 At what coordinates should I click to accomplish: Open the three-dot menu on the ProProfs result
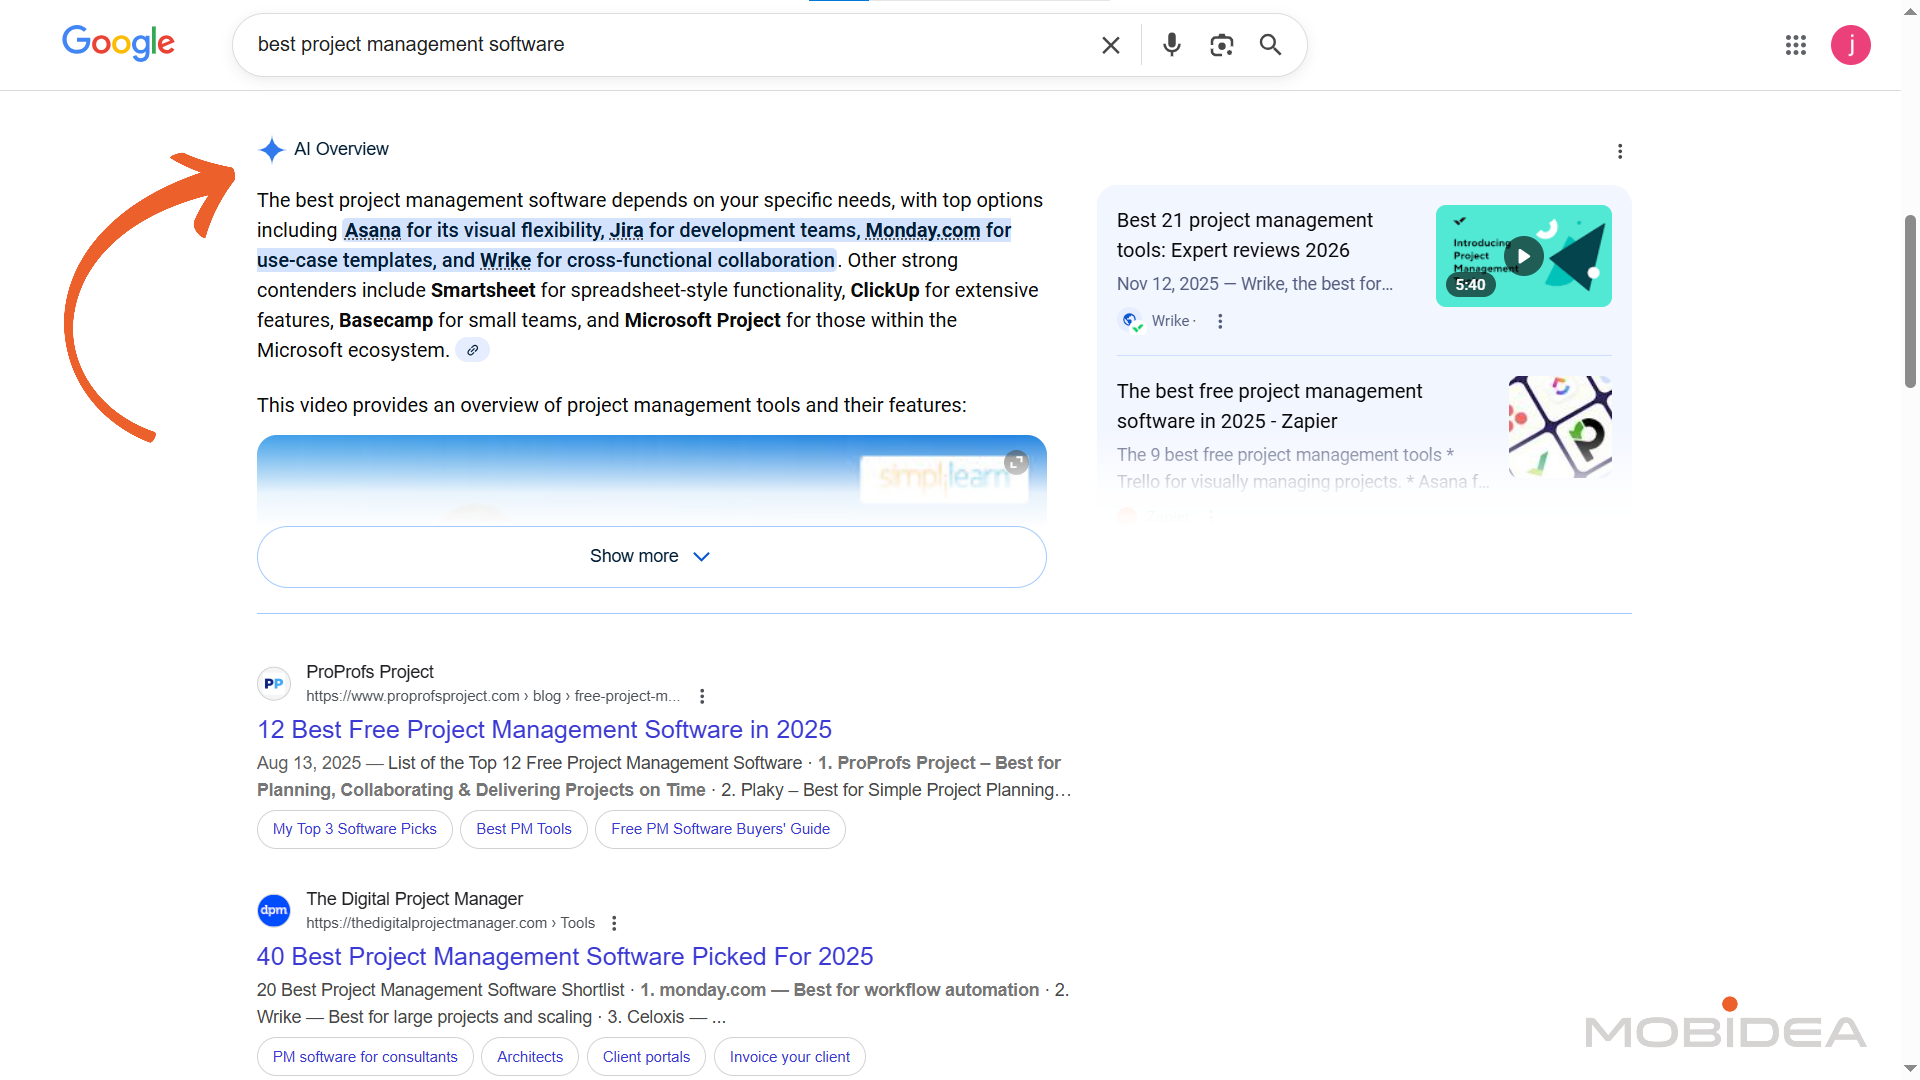[x=703, y=695]
